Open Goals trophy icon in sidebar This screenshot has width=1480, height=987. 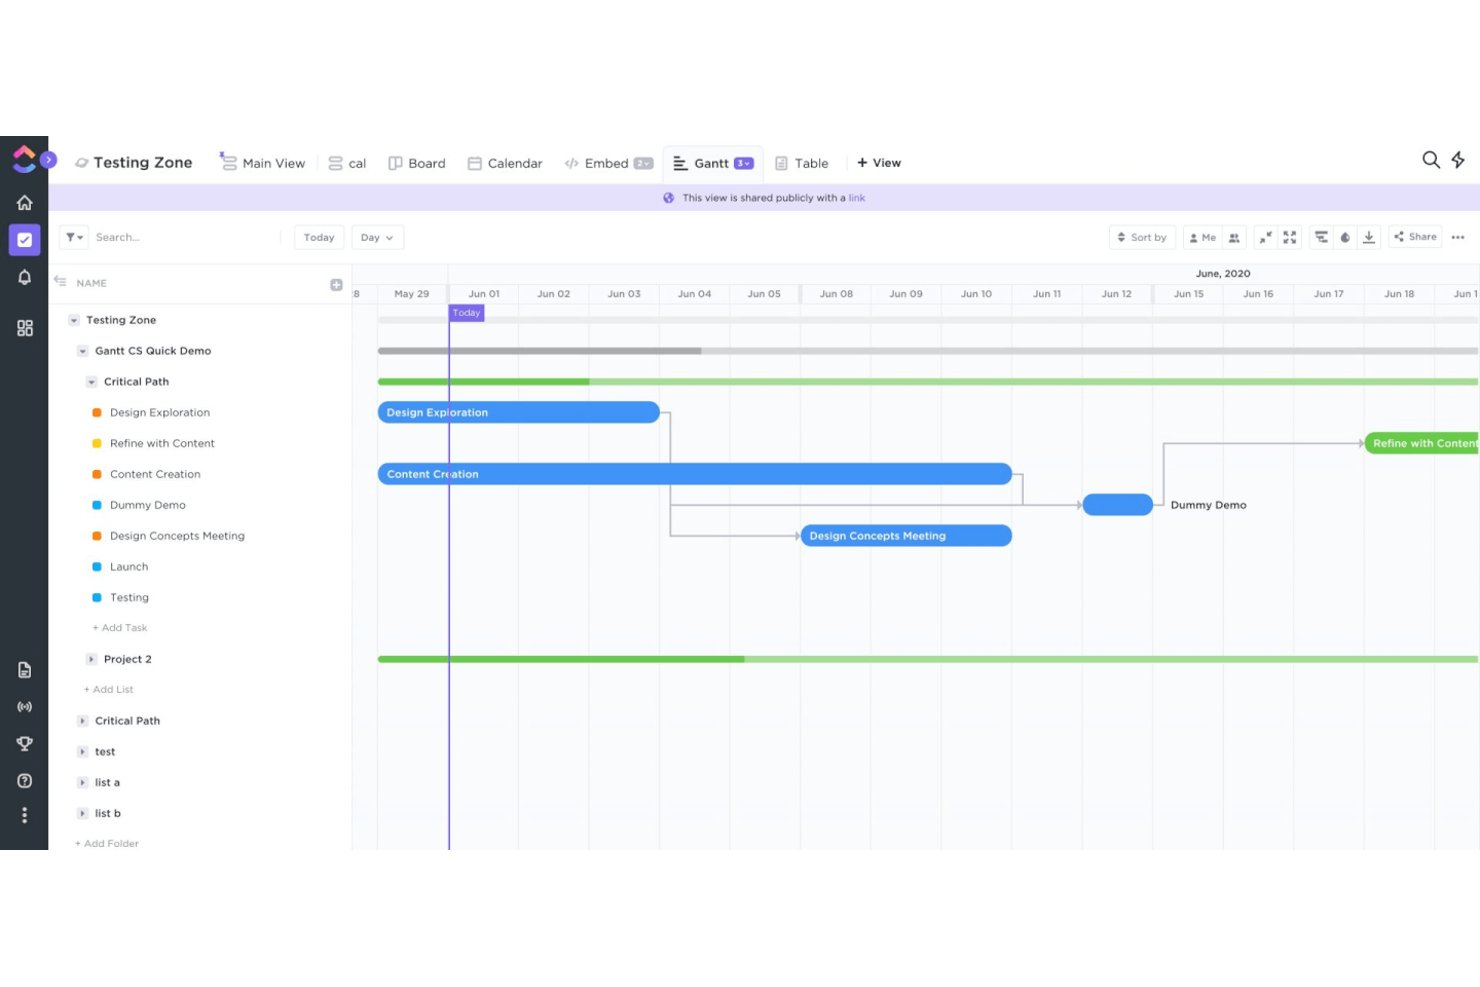[24, 744]
